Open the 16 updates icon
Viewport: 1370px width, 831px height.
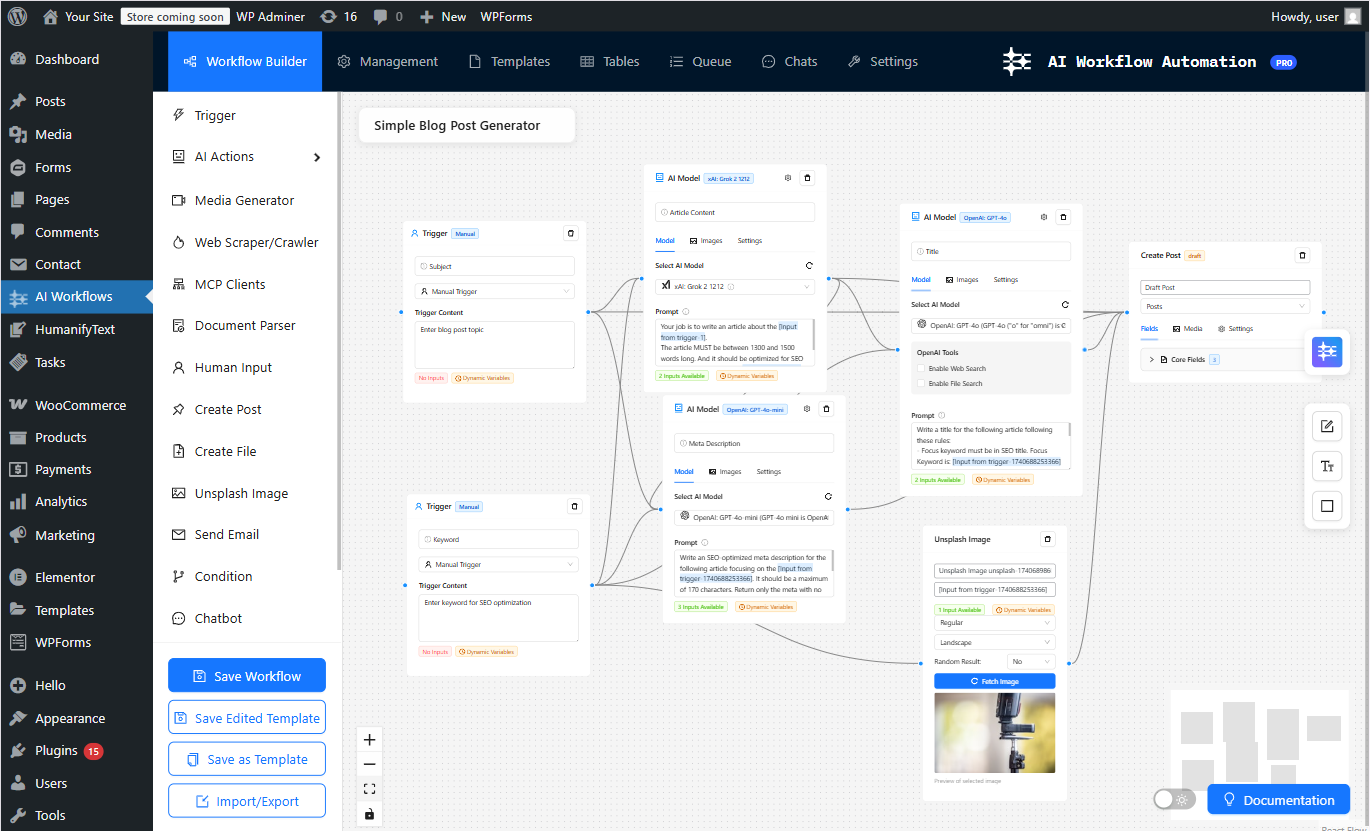pos(338,16)
